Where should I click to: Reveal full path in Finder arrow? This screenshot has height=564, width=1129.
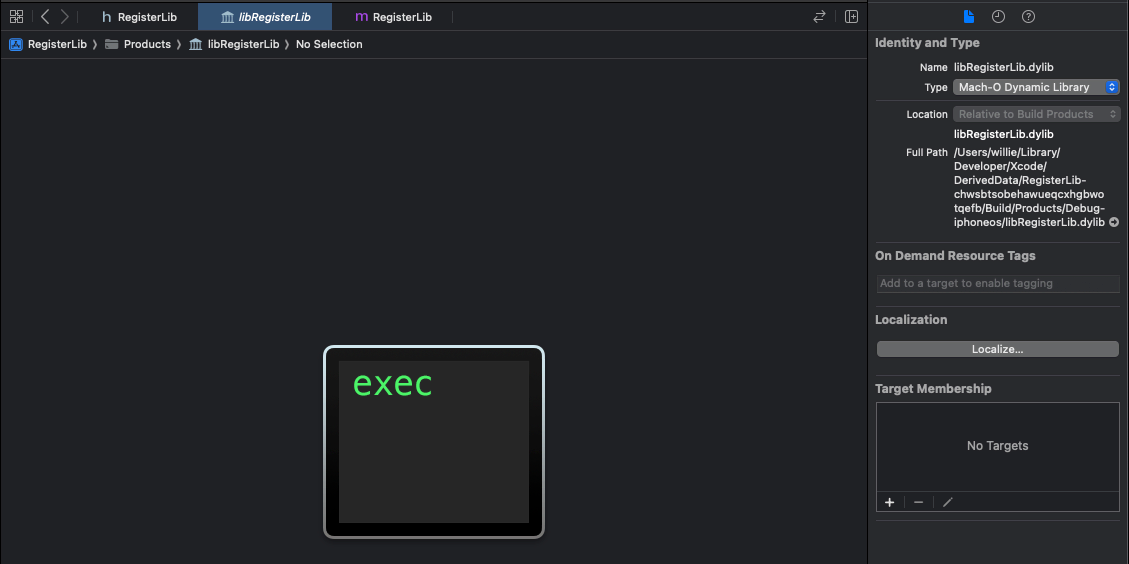pos(1114,222)
